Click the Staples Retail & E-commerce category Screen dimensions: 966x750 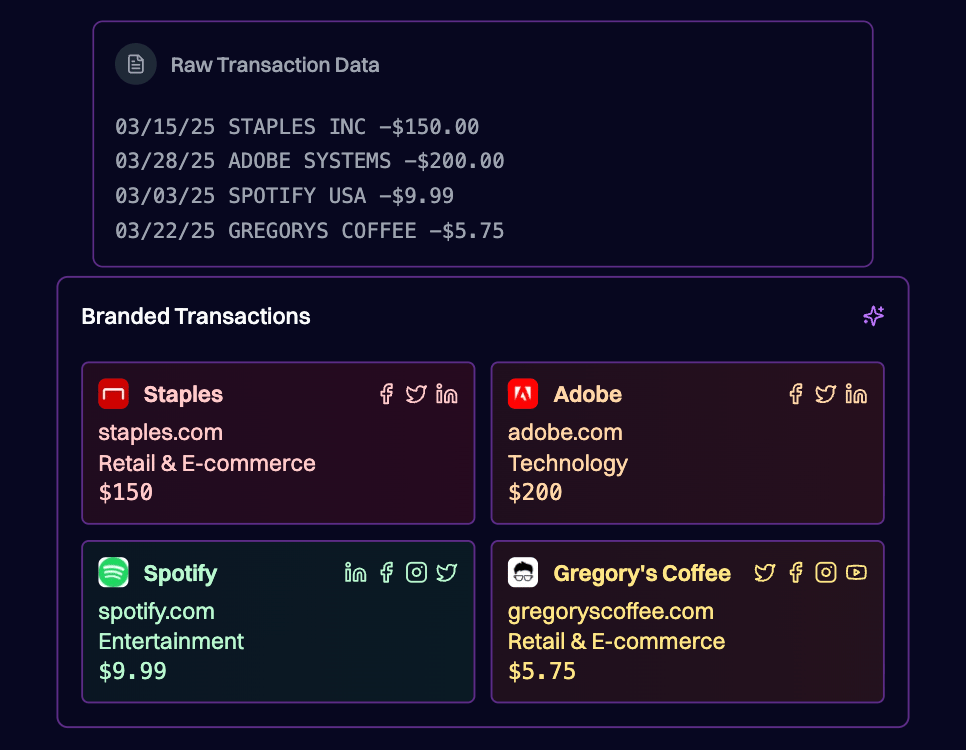pyautogui.click(x=207, y=463)
